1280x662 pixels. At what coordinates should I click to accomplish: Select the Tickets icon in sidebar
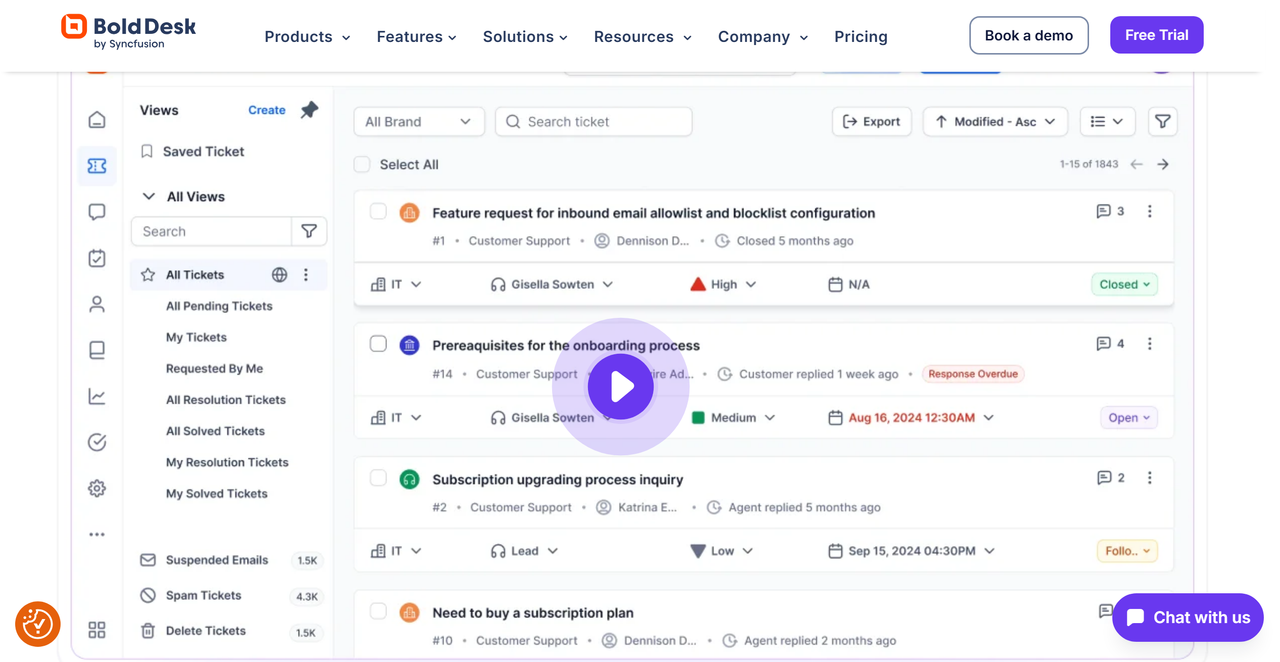[x=97, y=166]
